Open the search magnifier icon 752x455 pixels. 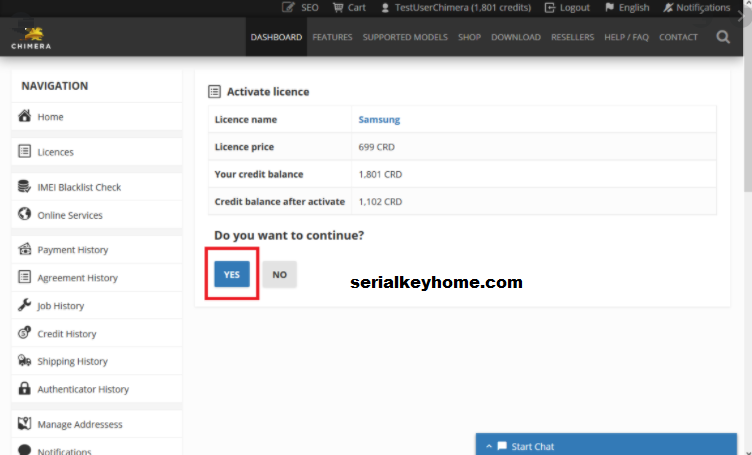point(723,37)
